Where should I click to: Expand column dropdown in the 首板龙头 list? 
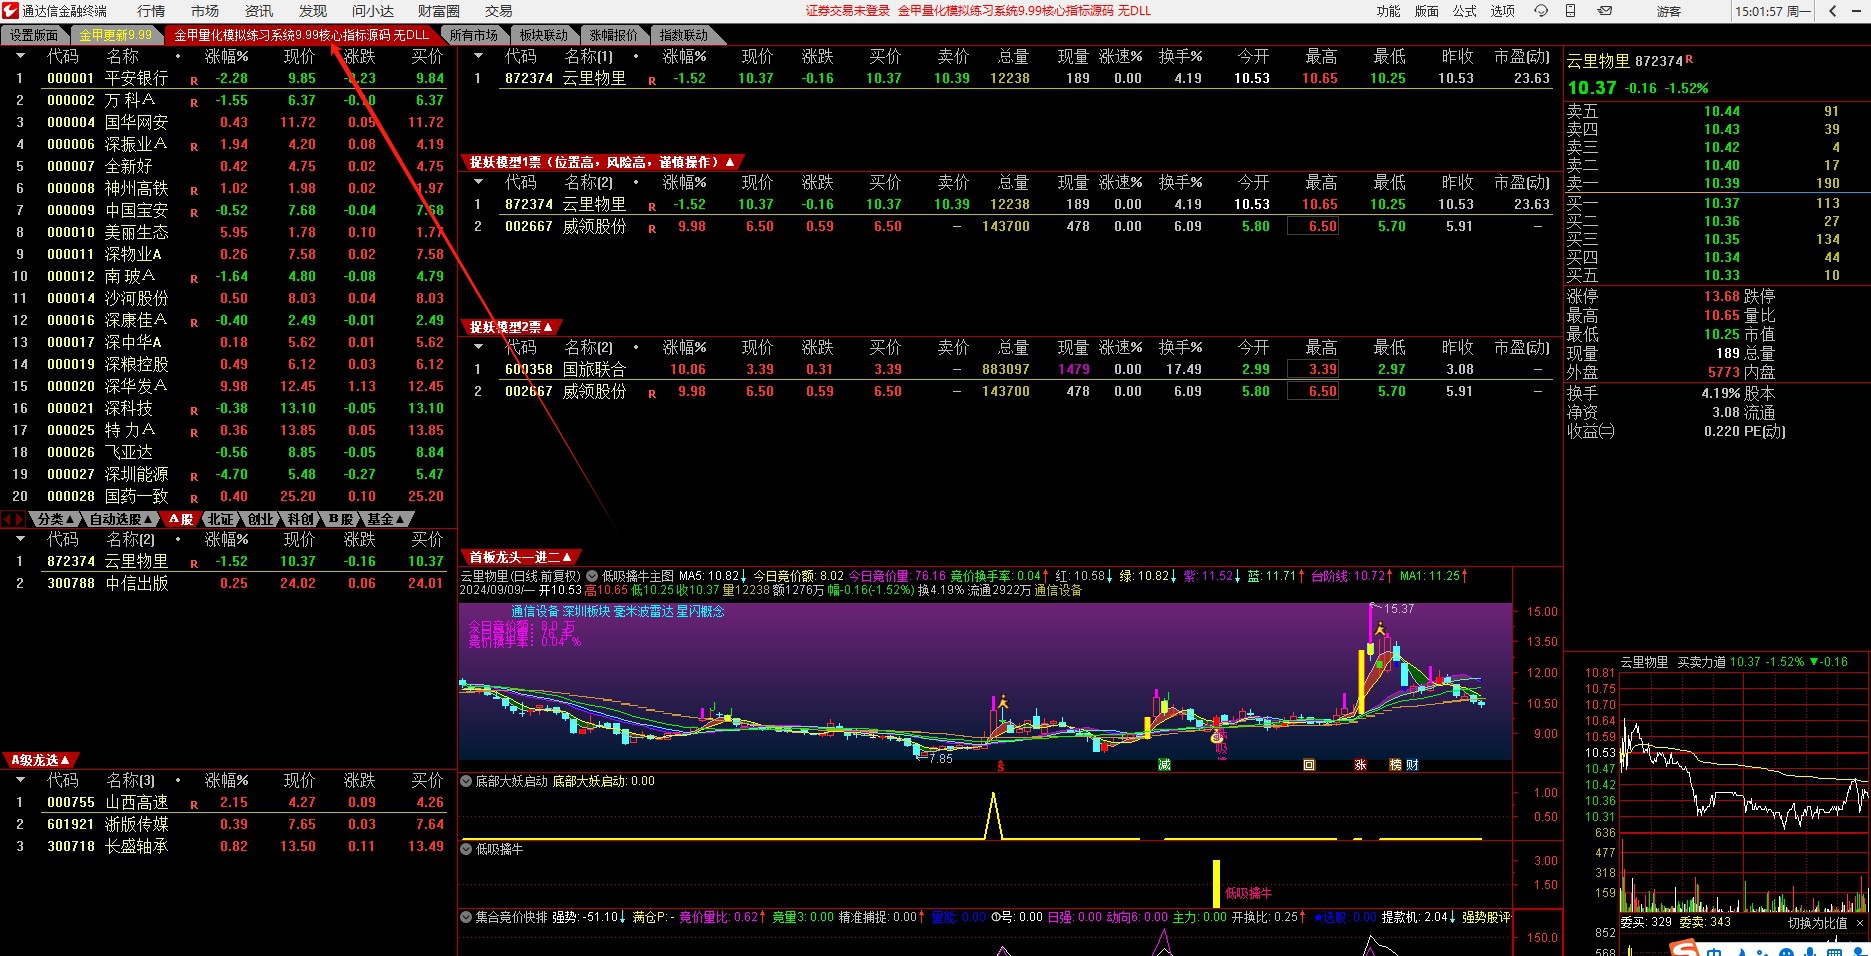point(20,540)
